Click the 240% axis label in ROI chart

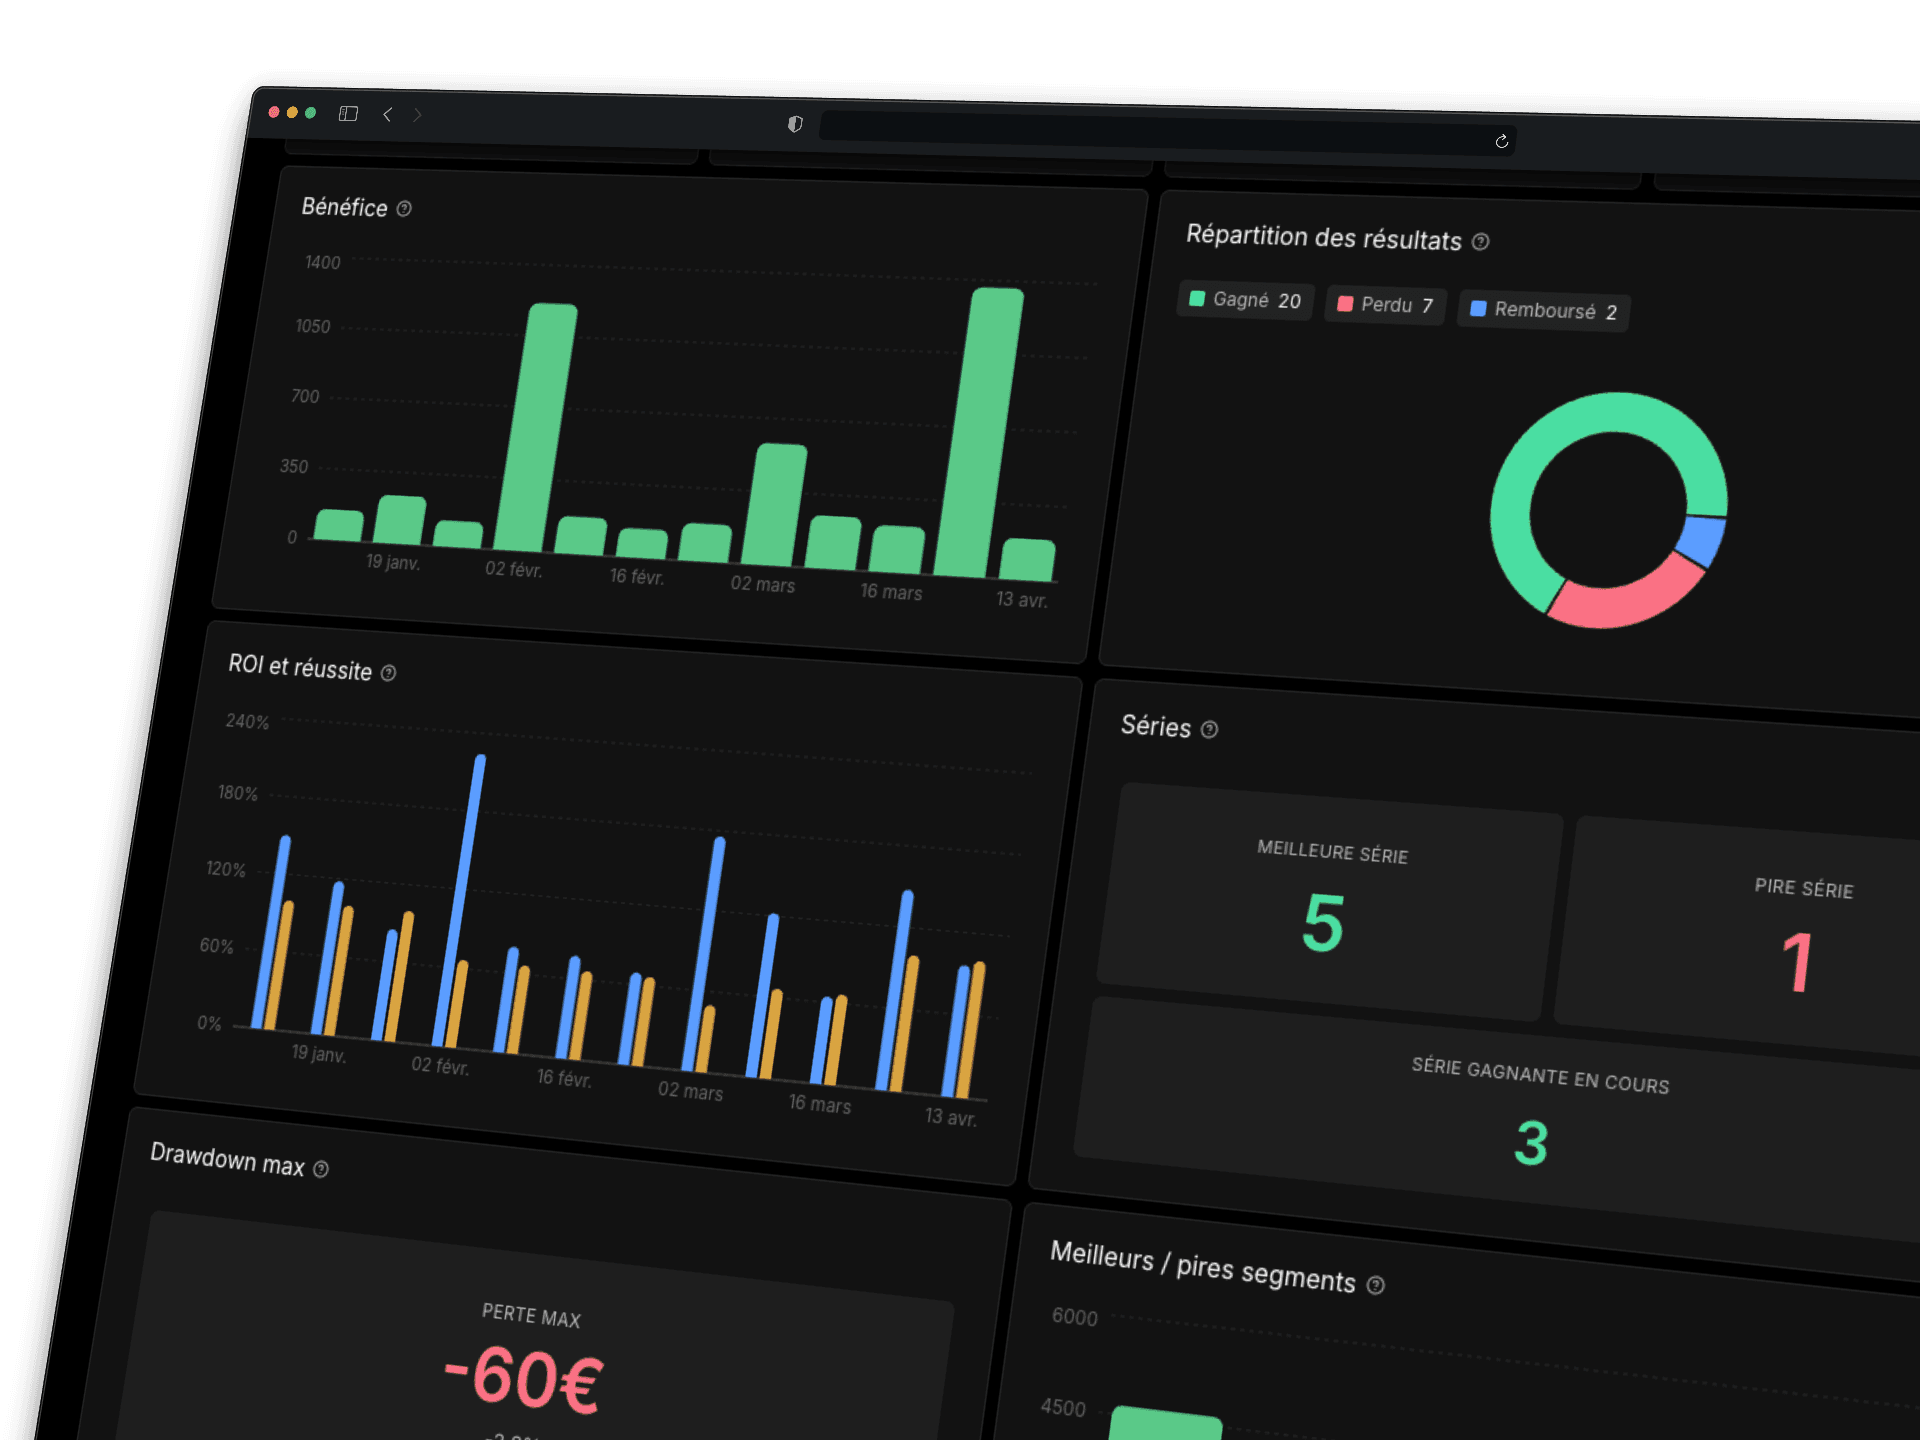247,721
